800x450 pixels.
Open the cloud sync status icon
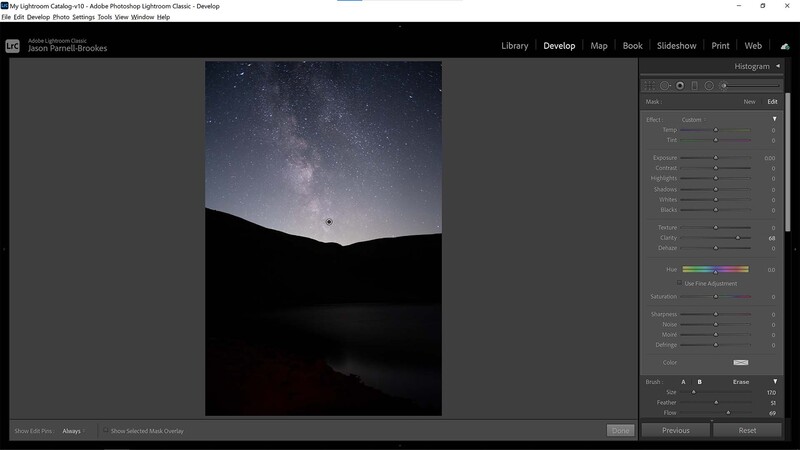click(x=785, y=46)
